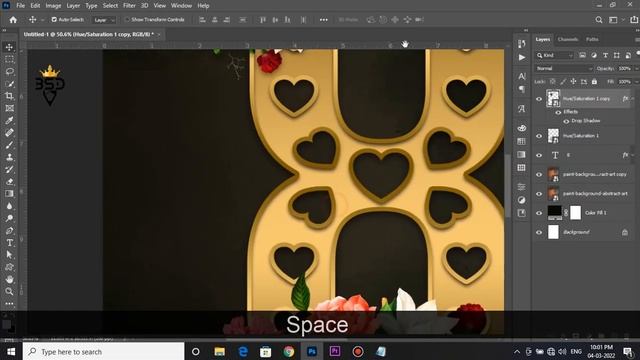Open the Image menu

click(x=53, y=6)
